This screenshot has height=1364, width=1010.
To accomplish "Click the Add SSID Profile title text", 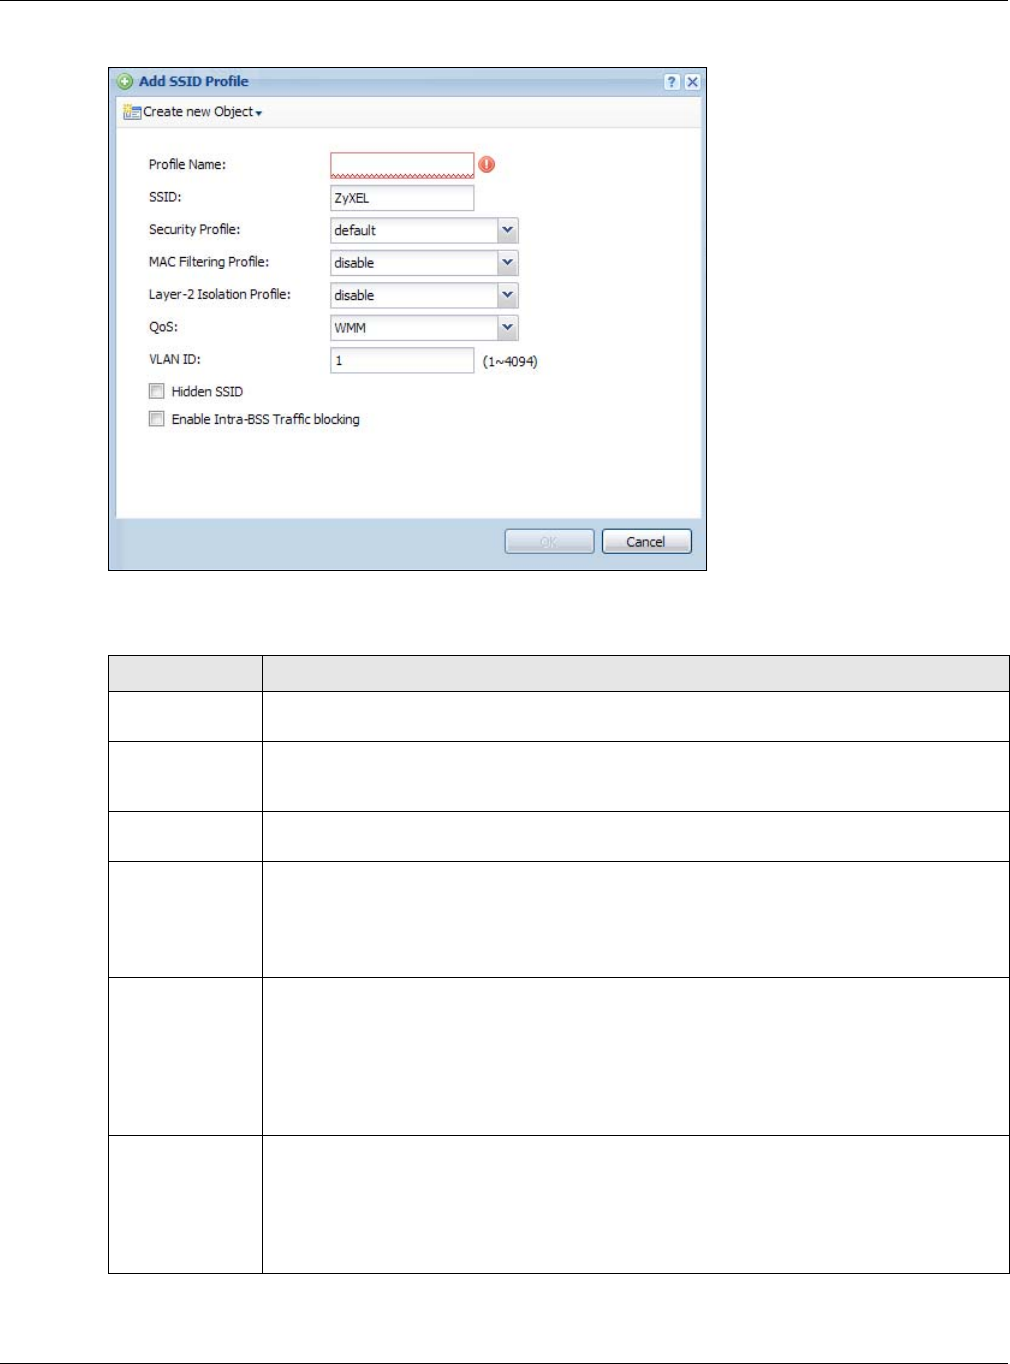I will tap(194, 81).
